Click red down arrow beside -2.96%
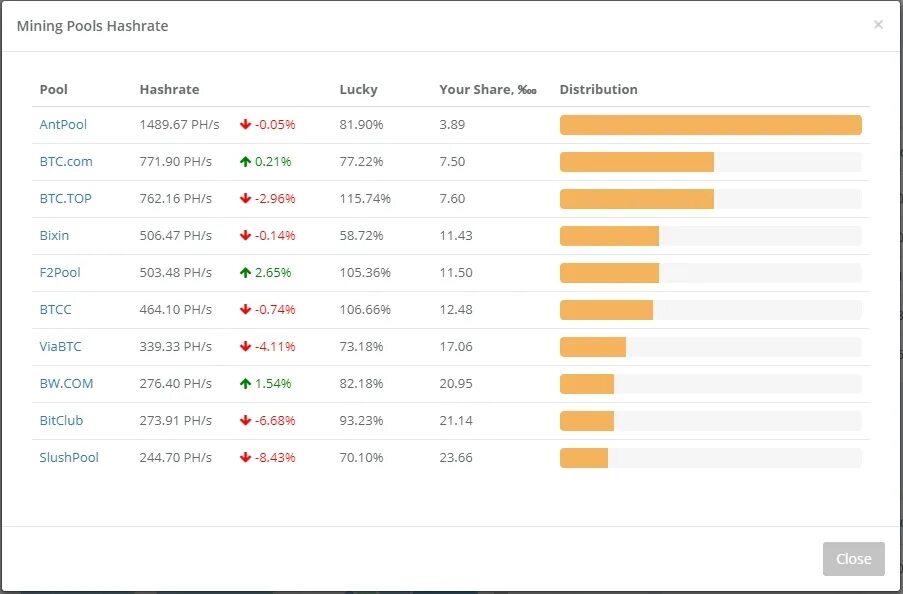 click(x=245, y=198)
